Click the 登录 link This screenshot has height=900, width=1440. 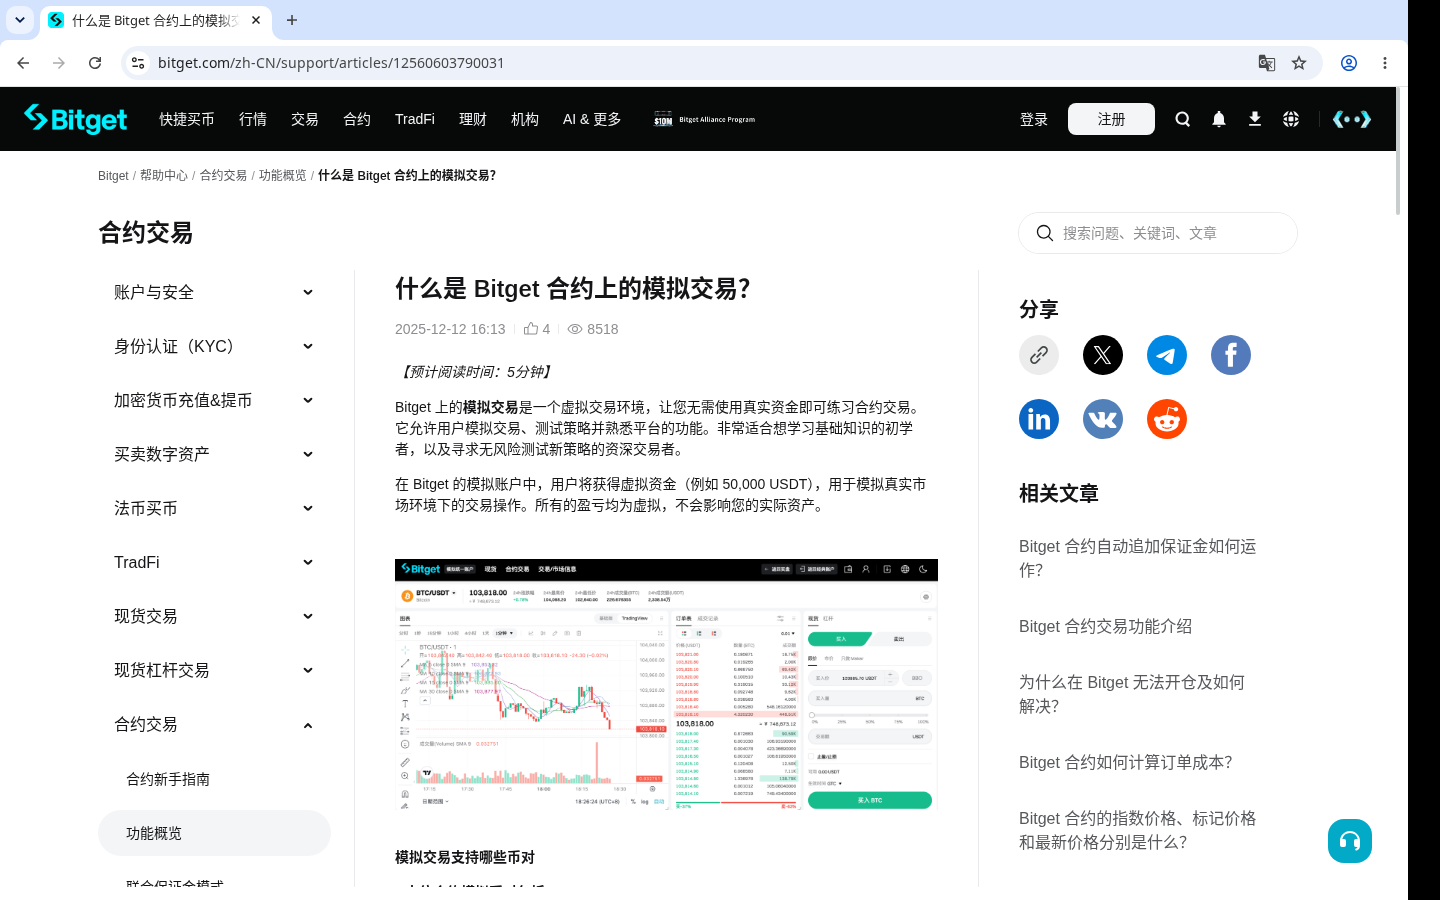pyautogui.click(x=1034, y=119)
